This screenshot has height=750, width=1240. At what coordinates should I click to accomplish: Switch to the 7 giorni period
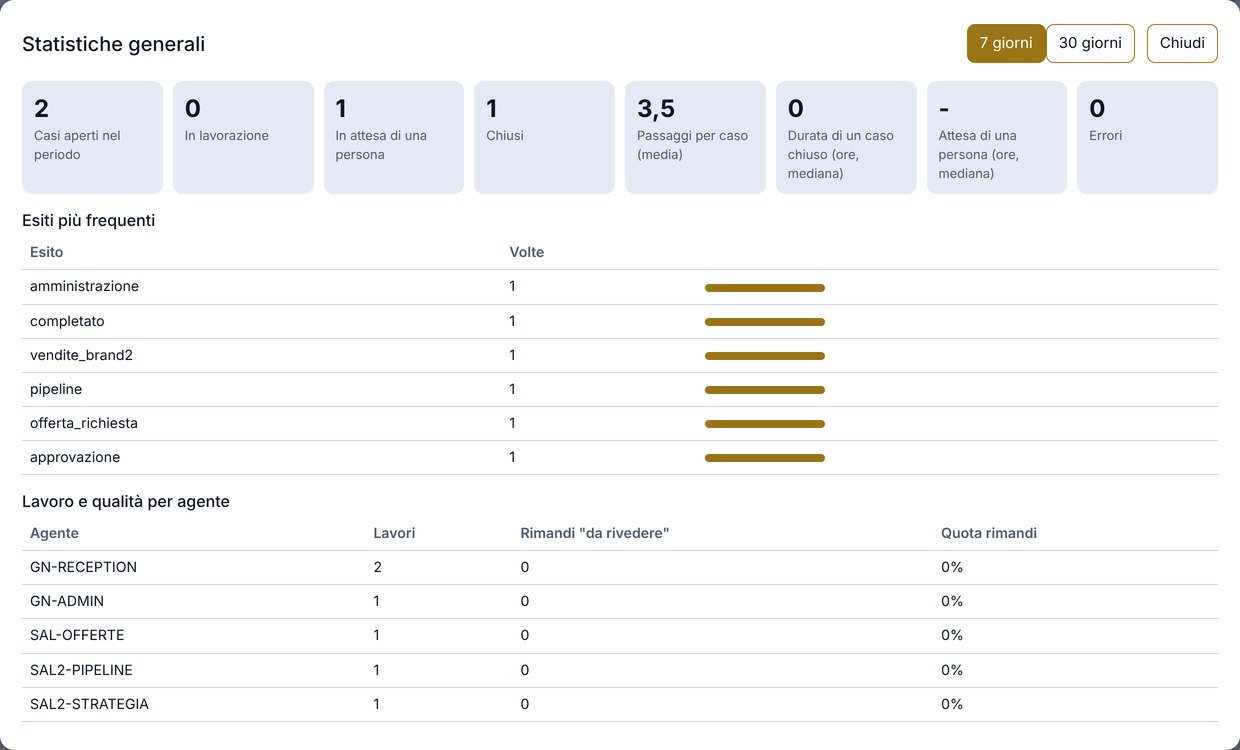tap(1006, 44)
